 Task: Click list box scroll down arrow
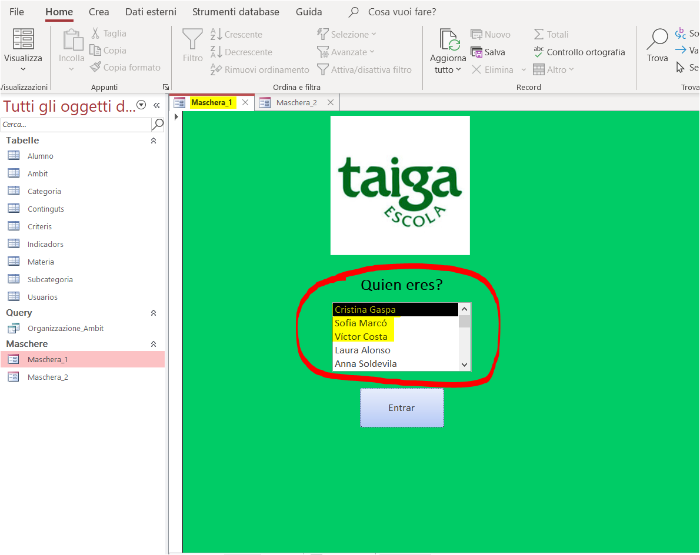pos(464,365)
